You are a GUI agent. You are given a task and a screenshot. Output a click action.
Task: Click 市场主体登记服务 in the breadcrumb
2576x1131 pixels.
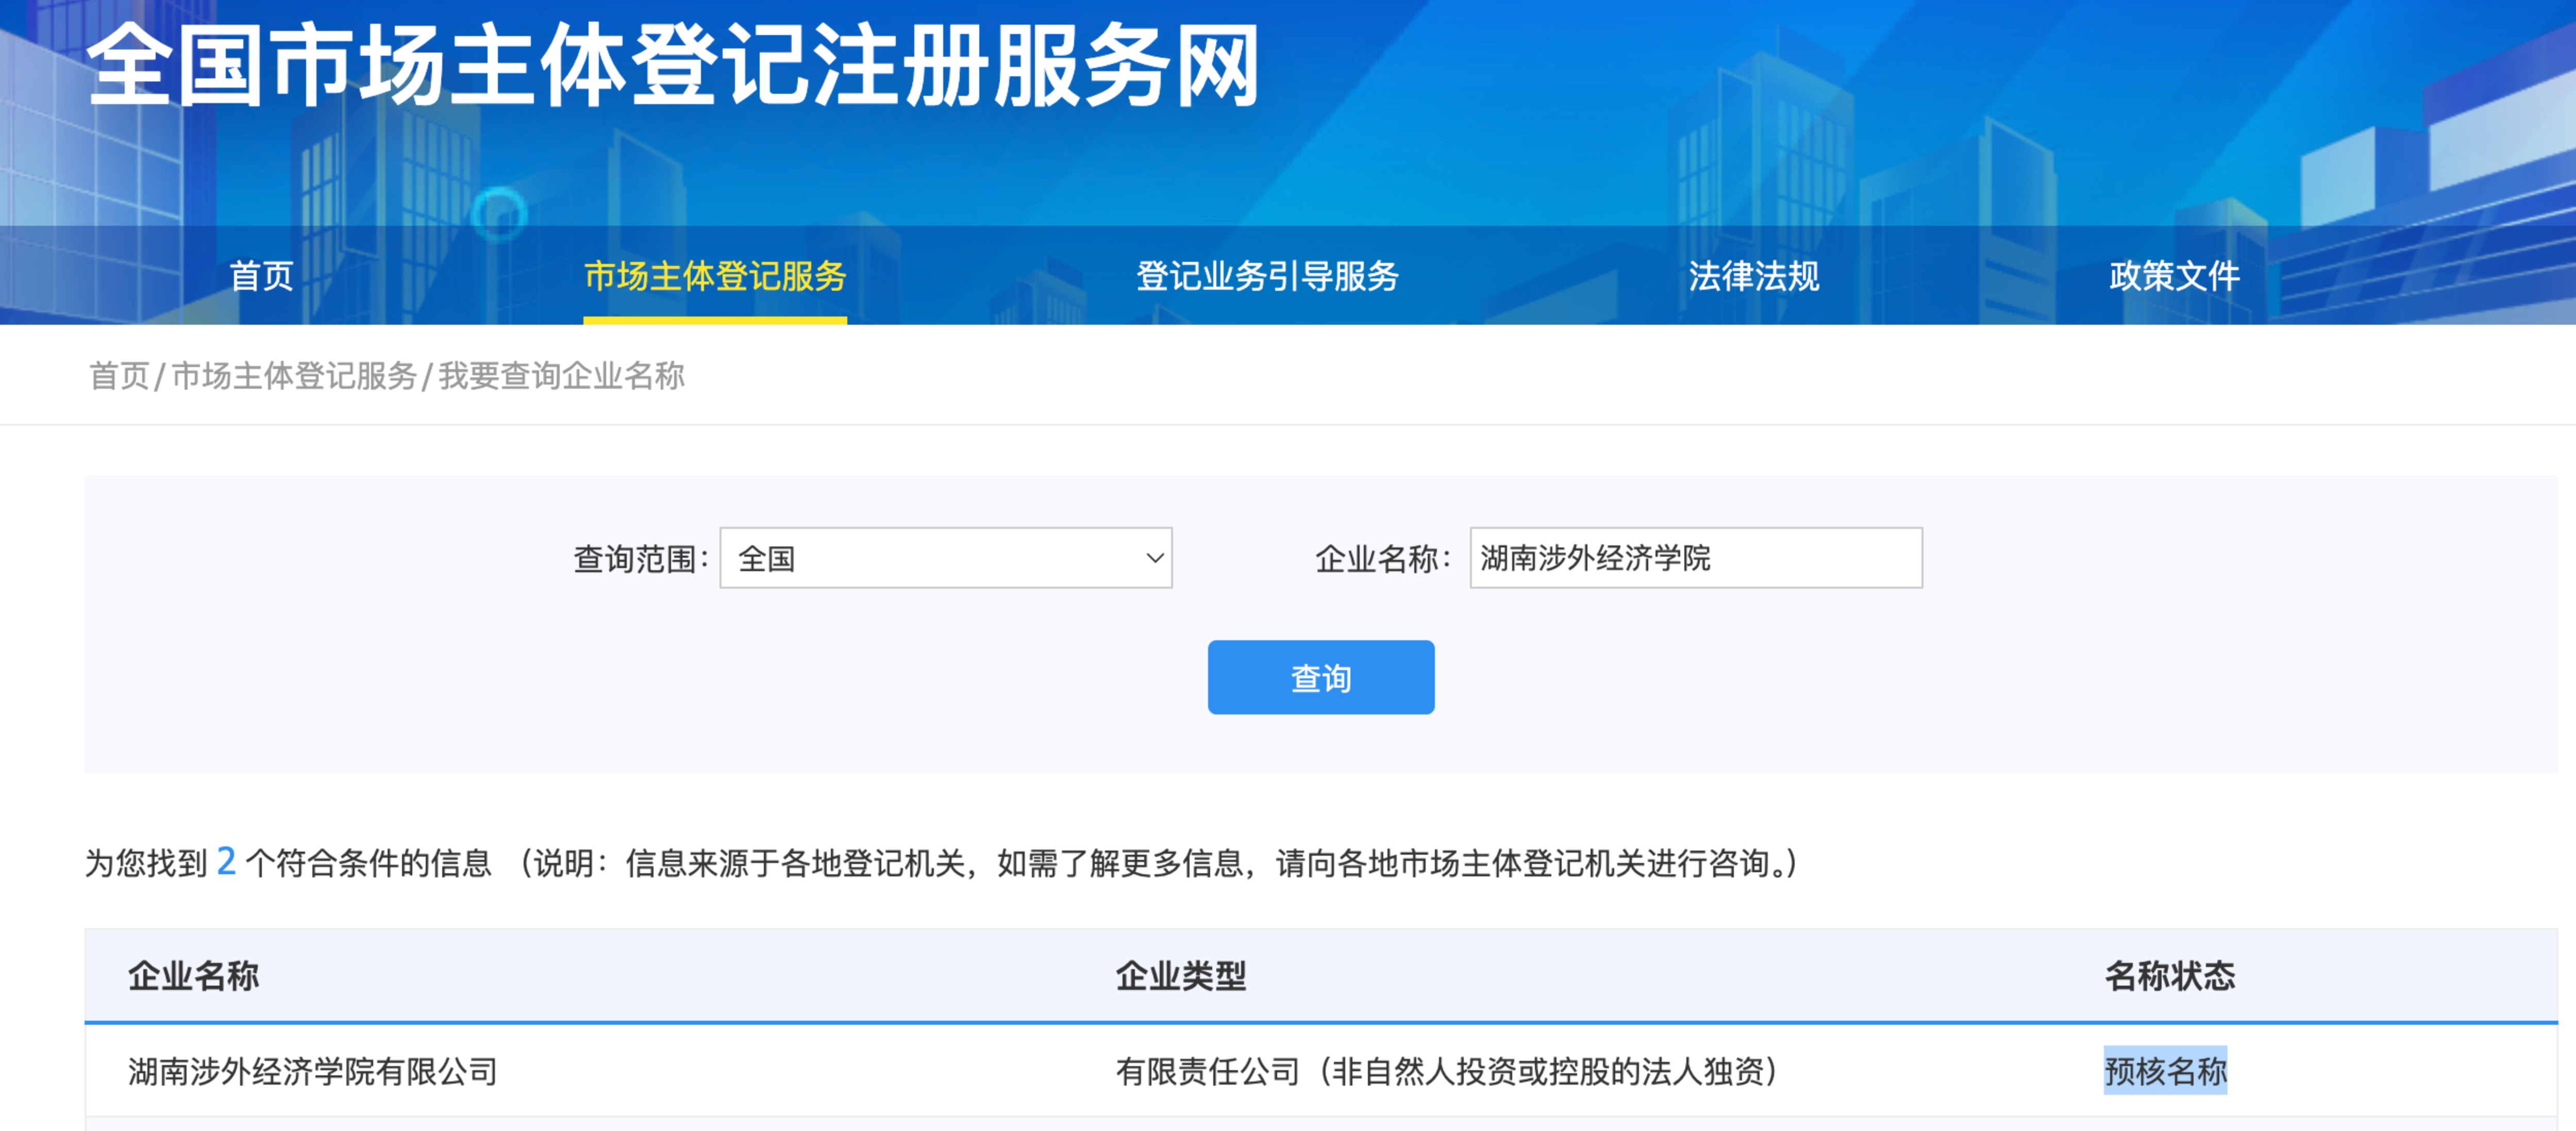(x=294, y=376)
